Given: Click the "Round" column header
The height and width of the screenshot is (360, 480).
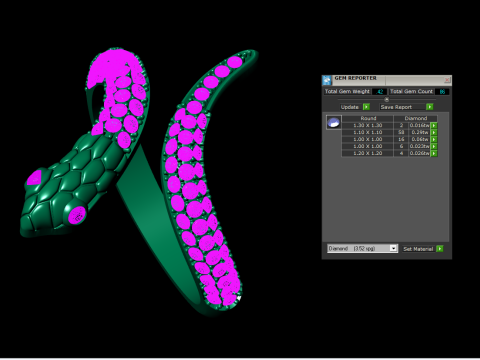Looking at the screenshot, I should pos(368,118).
